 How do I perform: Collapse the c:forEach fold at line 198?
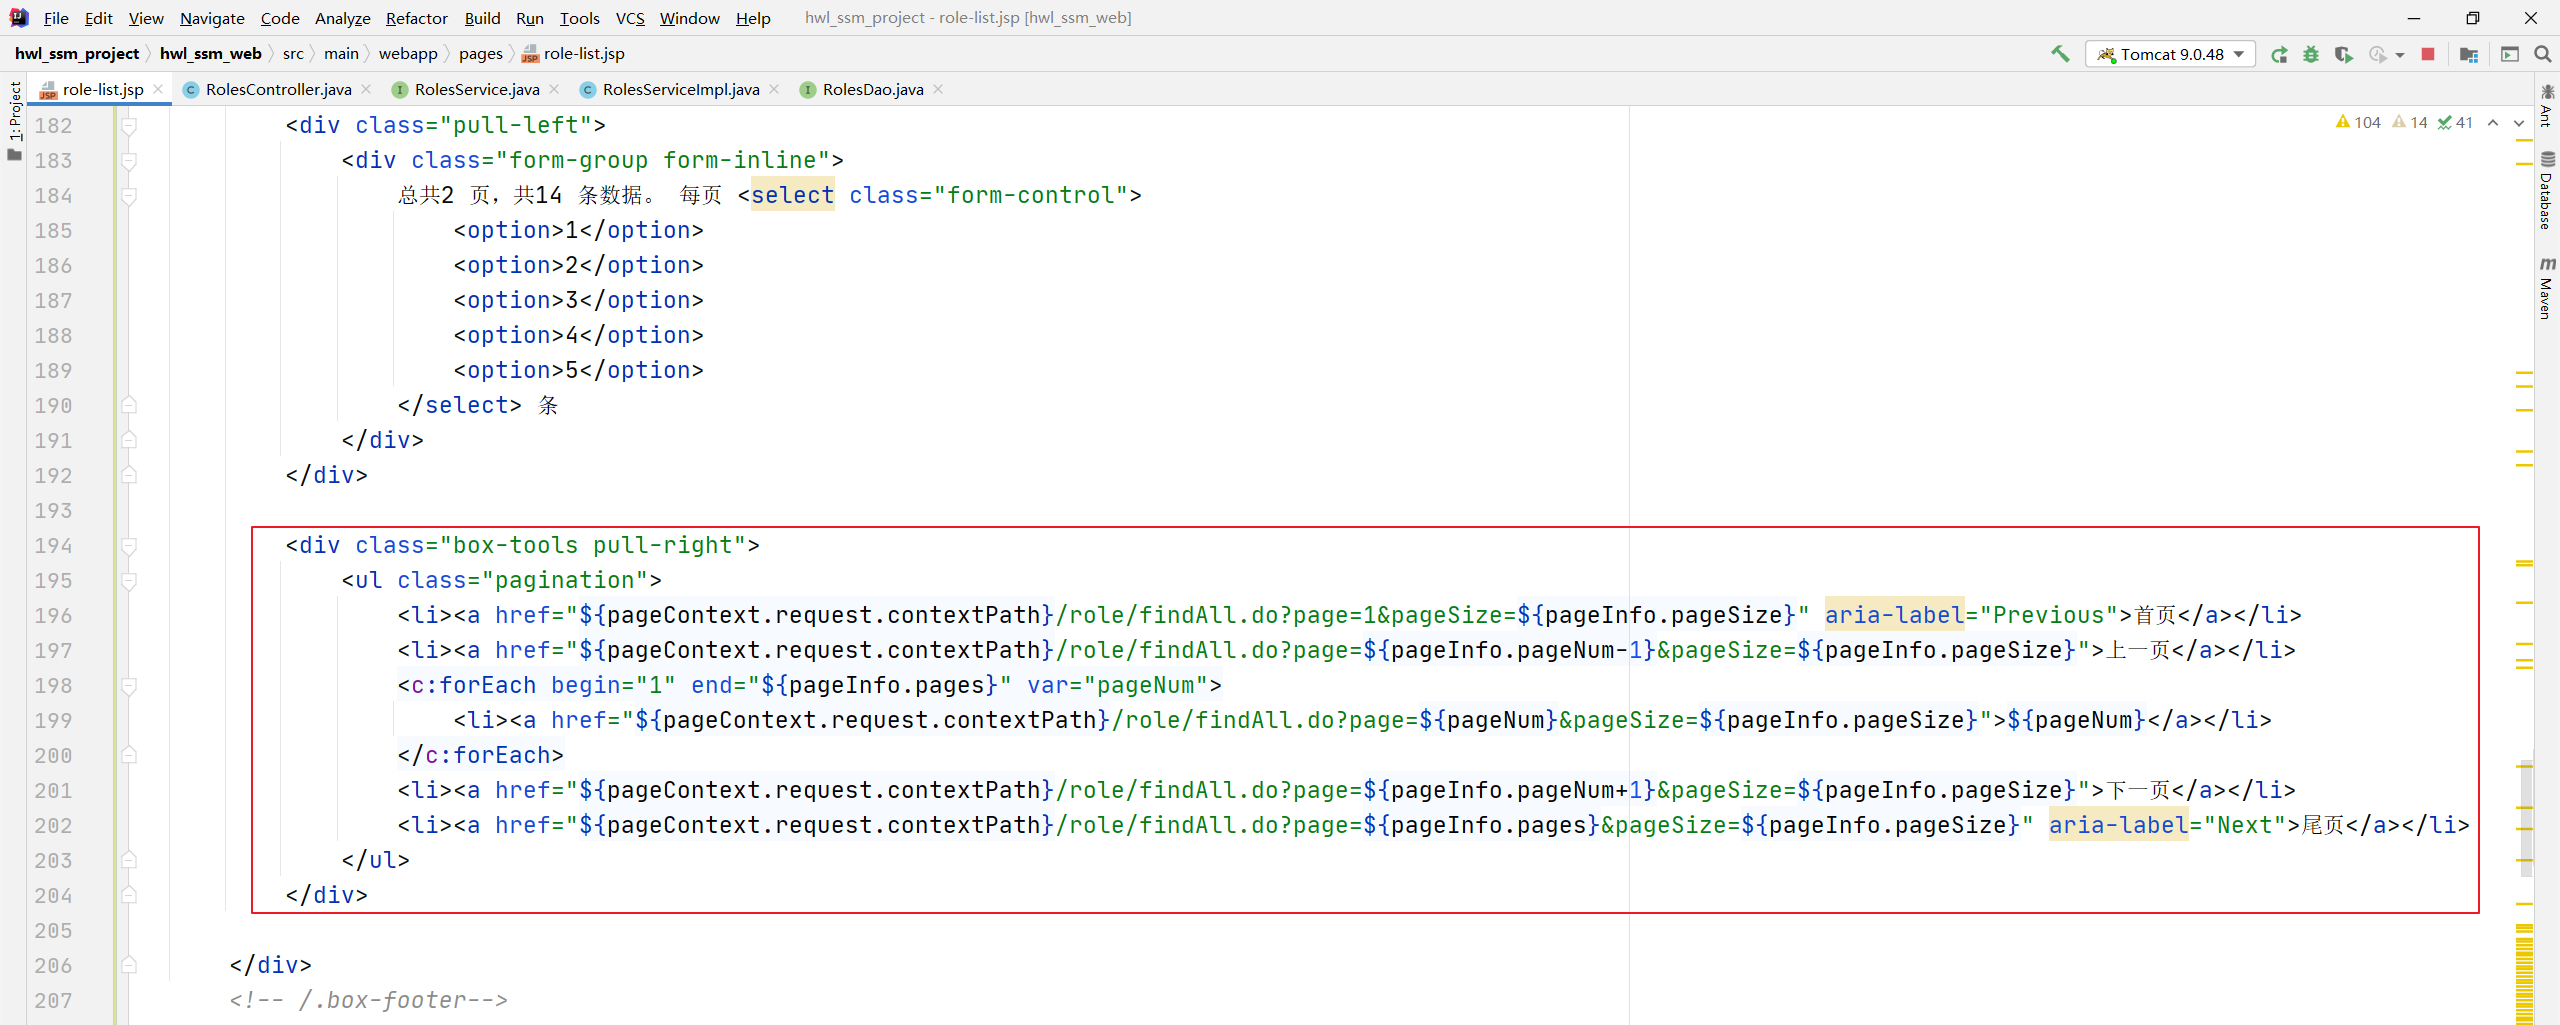point(129,686)
